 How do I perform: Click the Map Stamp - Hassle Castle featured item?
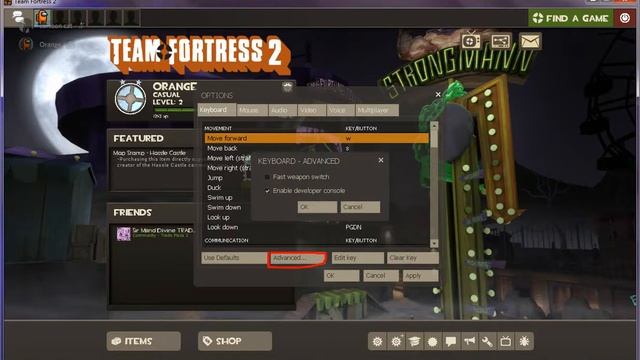tap(149, 153)
